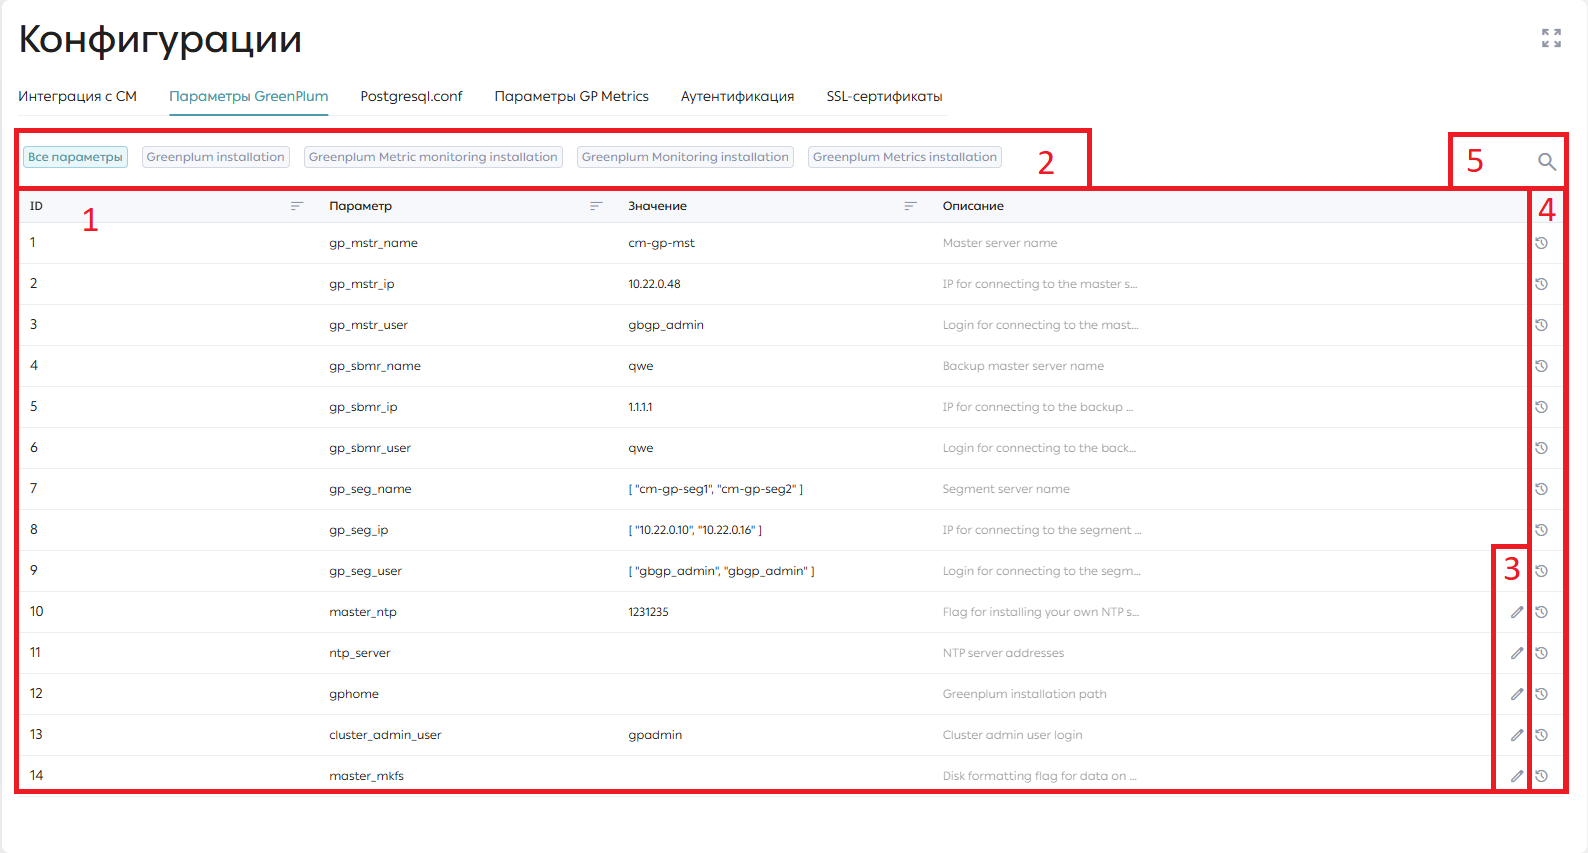Open history for master_mkfs row

click(1542, 776)
